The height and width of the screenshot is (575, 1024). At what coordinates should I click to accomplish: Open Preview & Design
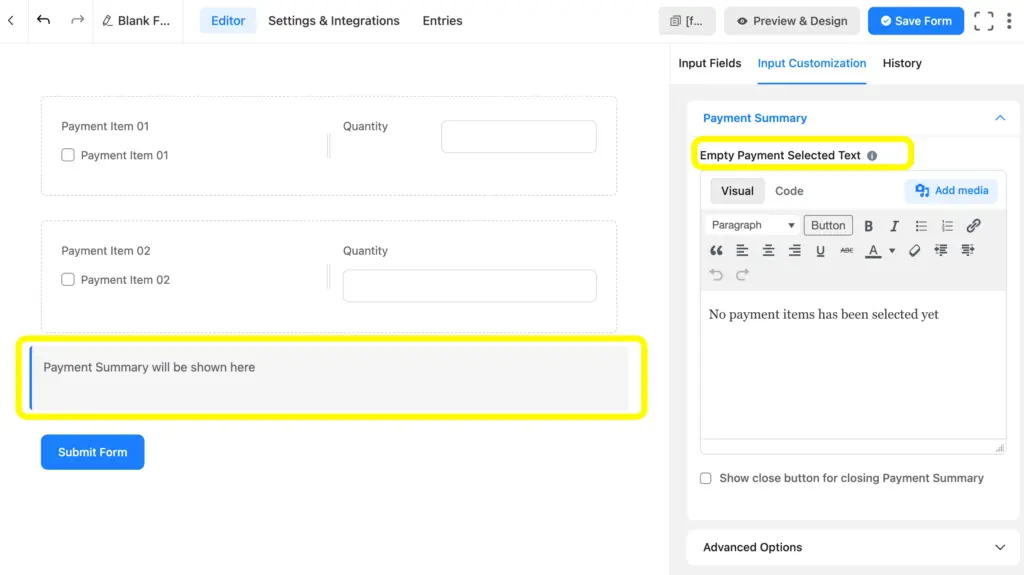(x=792, y=21)
